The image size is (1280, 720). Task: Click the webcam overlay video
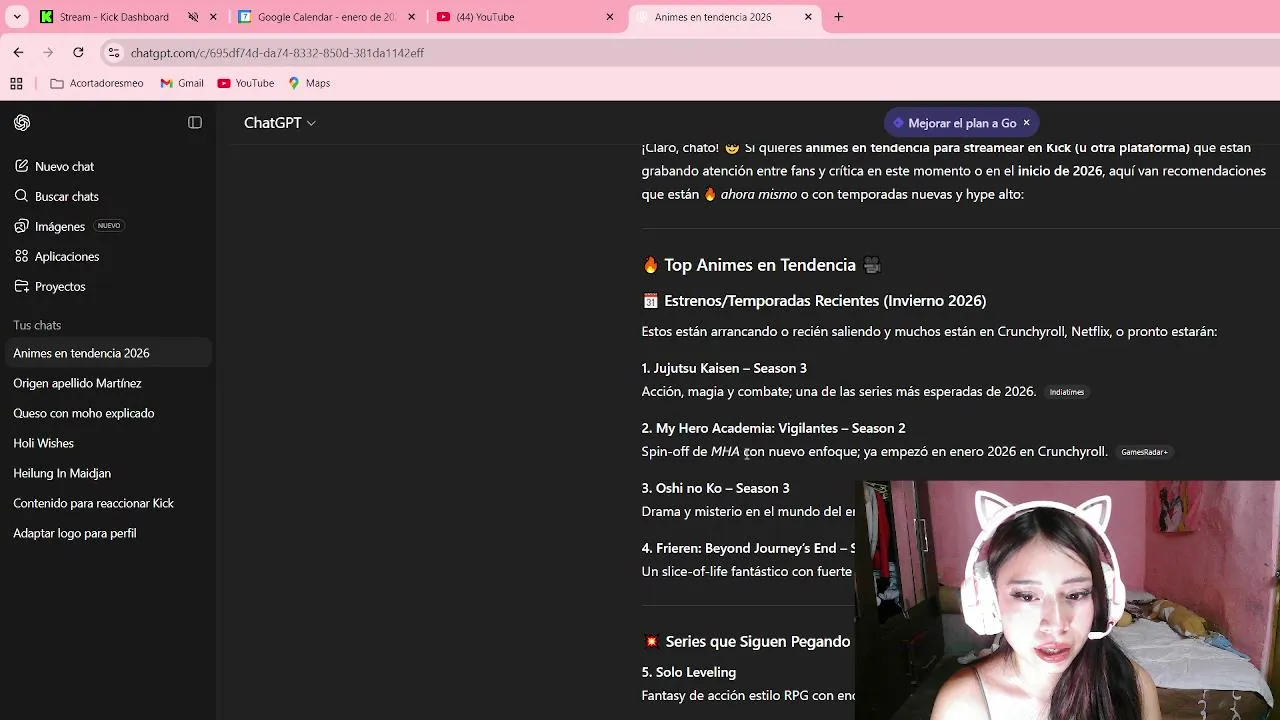[1067, 600]
